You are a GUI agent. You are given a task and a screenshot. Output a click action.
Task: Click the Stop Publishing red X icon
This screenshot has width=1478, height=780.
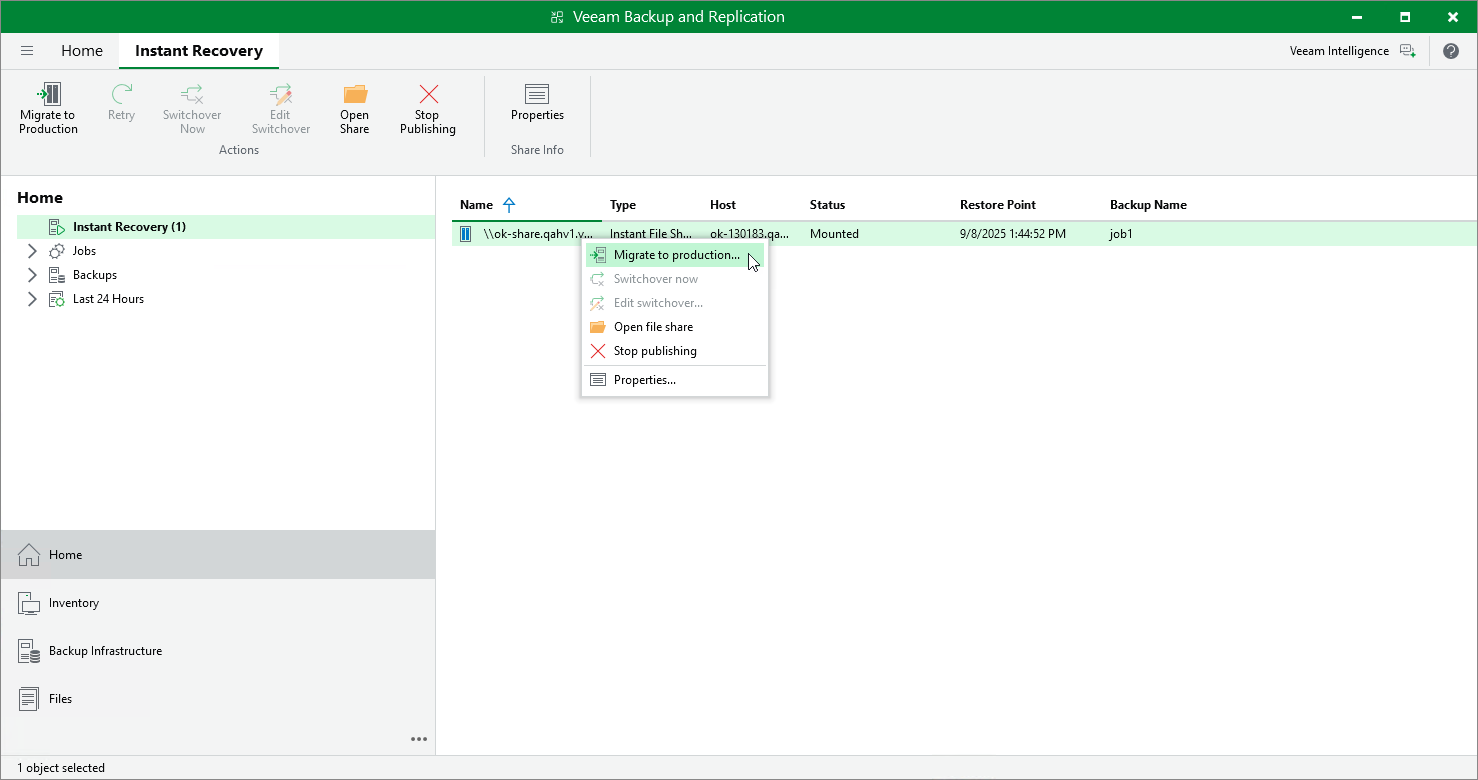pos(428,94)
